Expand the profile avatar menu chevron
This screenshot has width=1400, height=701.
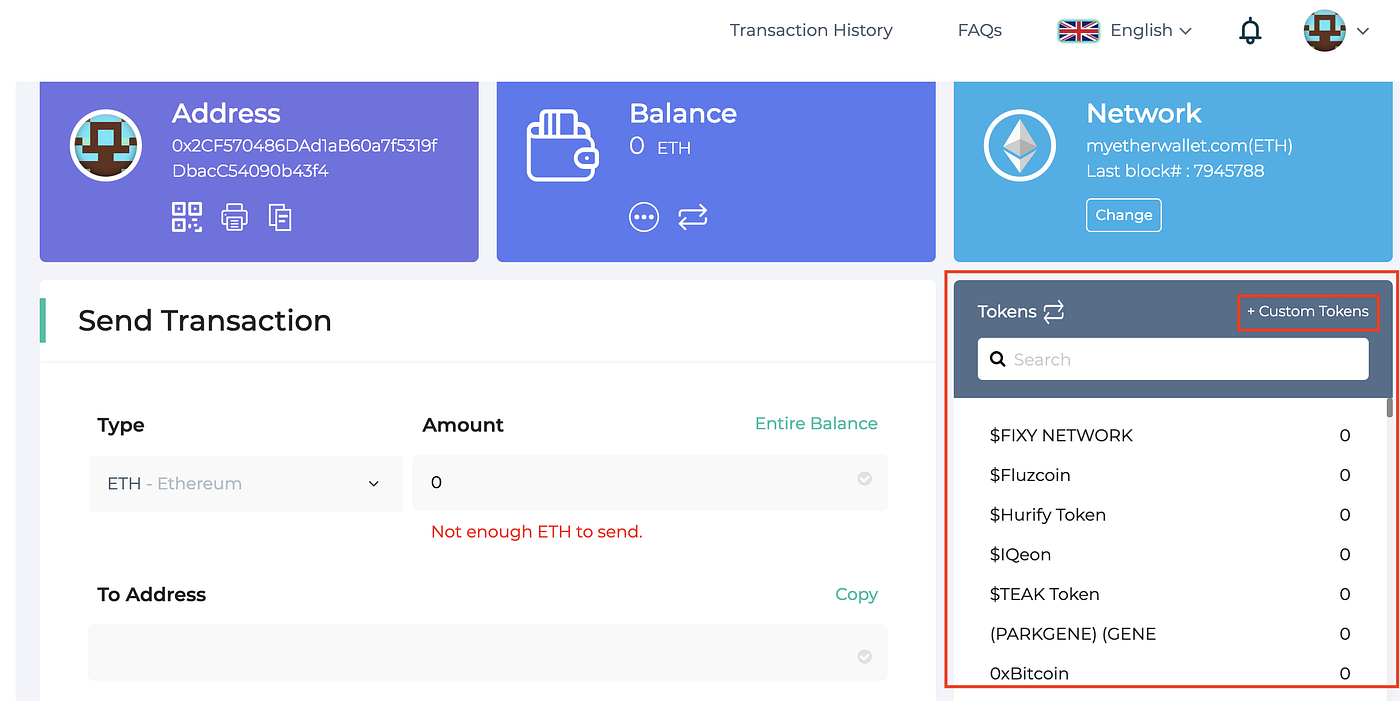(x=1363, y=32)
